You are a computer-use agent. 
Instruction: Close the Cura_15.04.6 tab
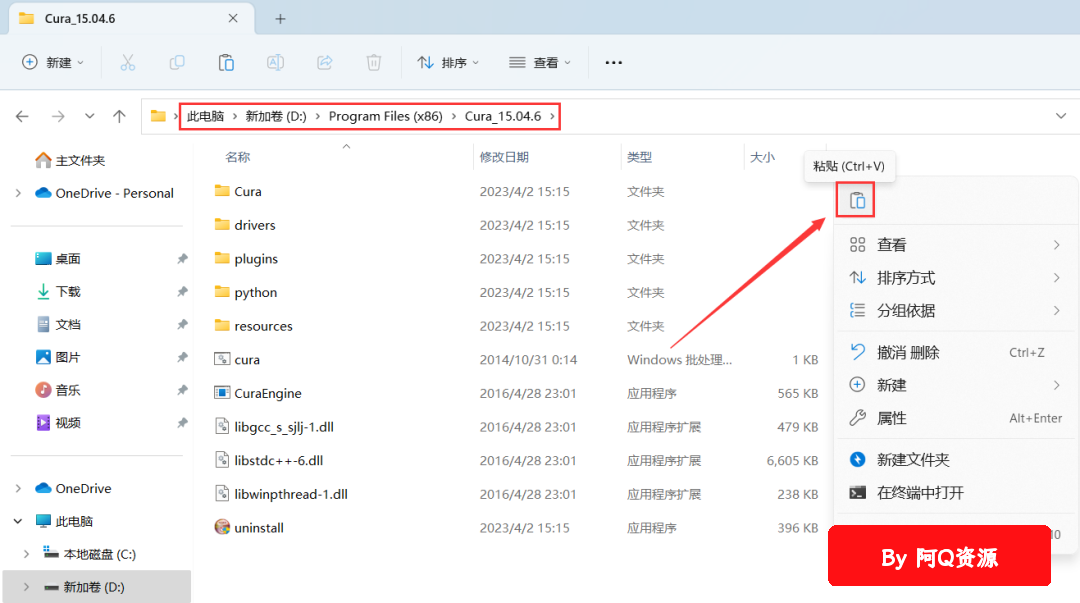pos(233,19)
